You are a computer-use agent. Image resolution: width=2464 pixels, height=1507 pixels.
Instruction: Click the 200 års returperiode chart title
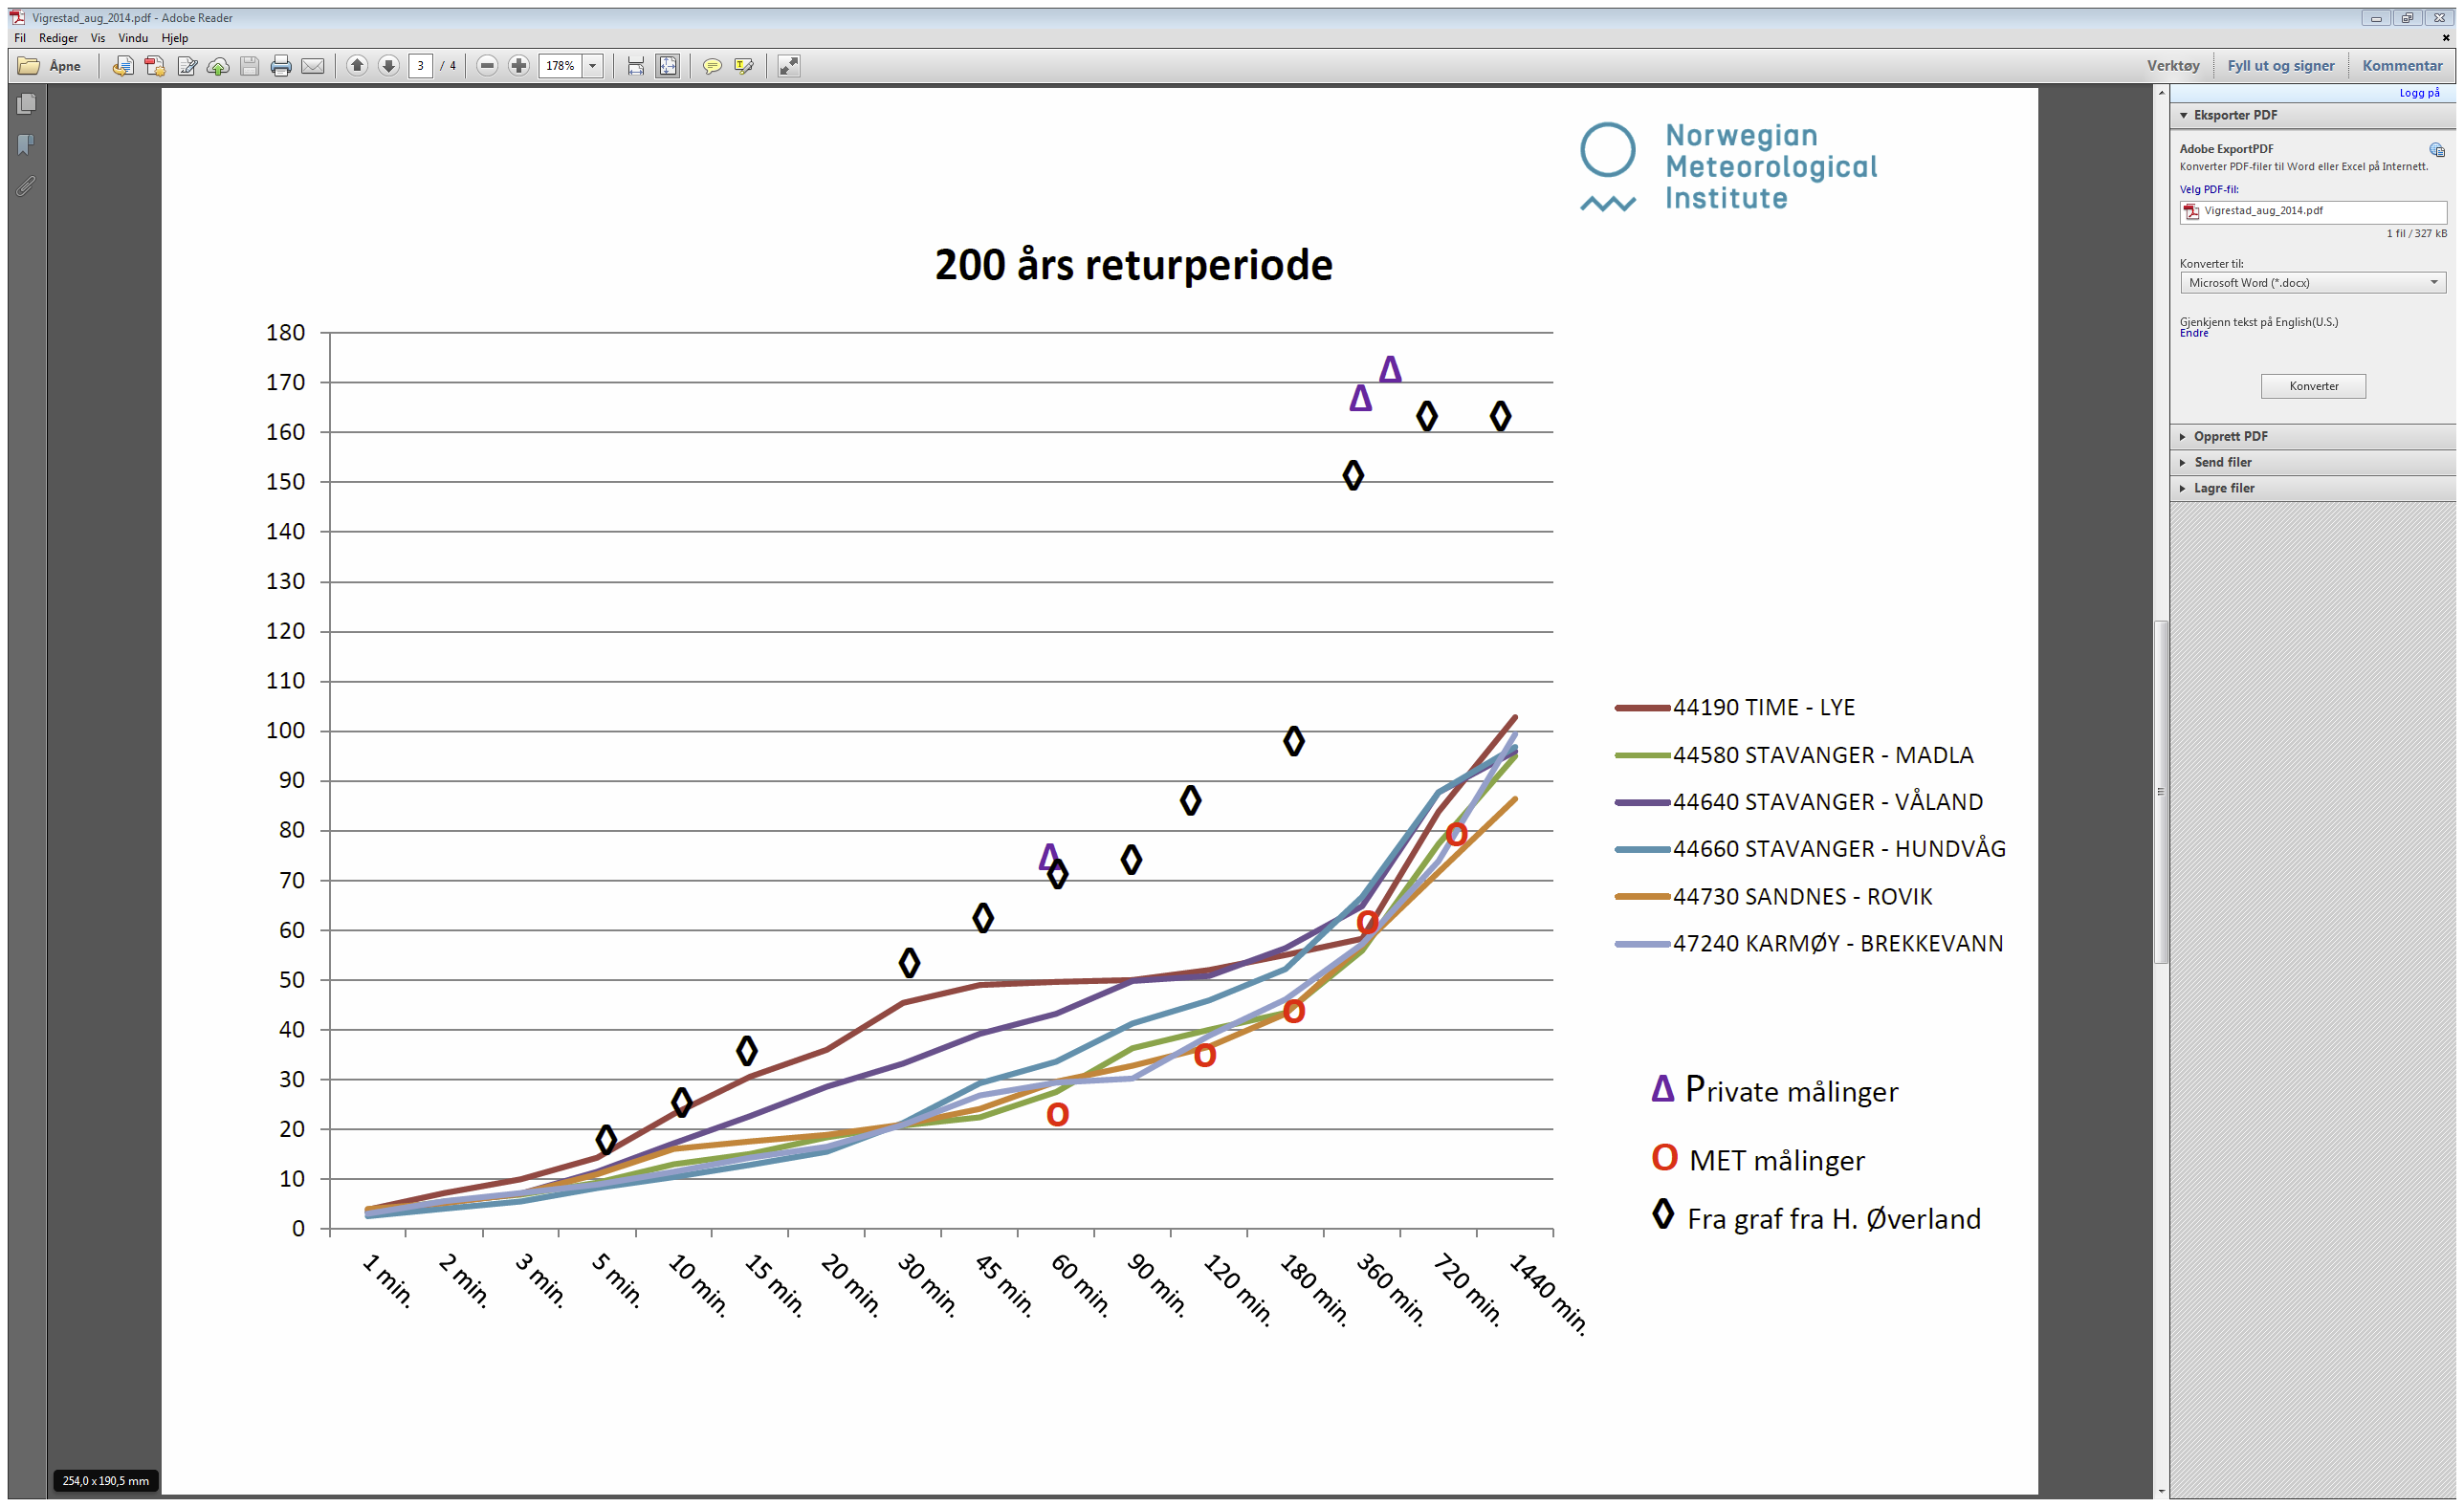pos(1133,266)
